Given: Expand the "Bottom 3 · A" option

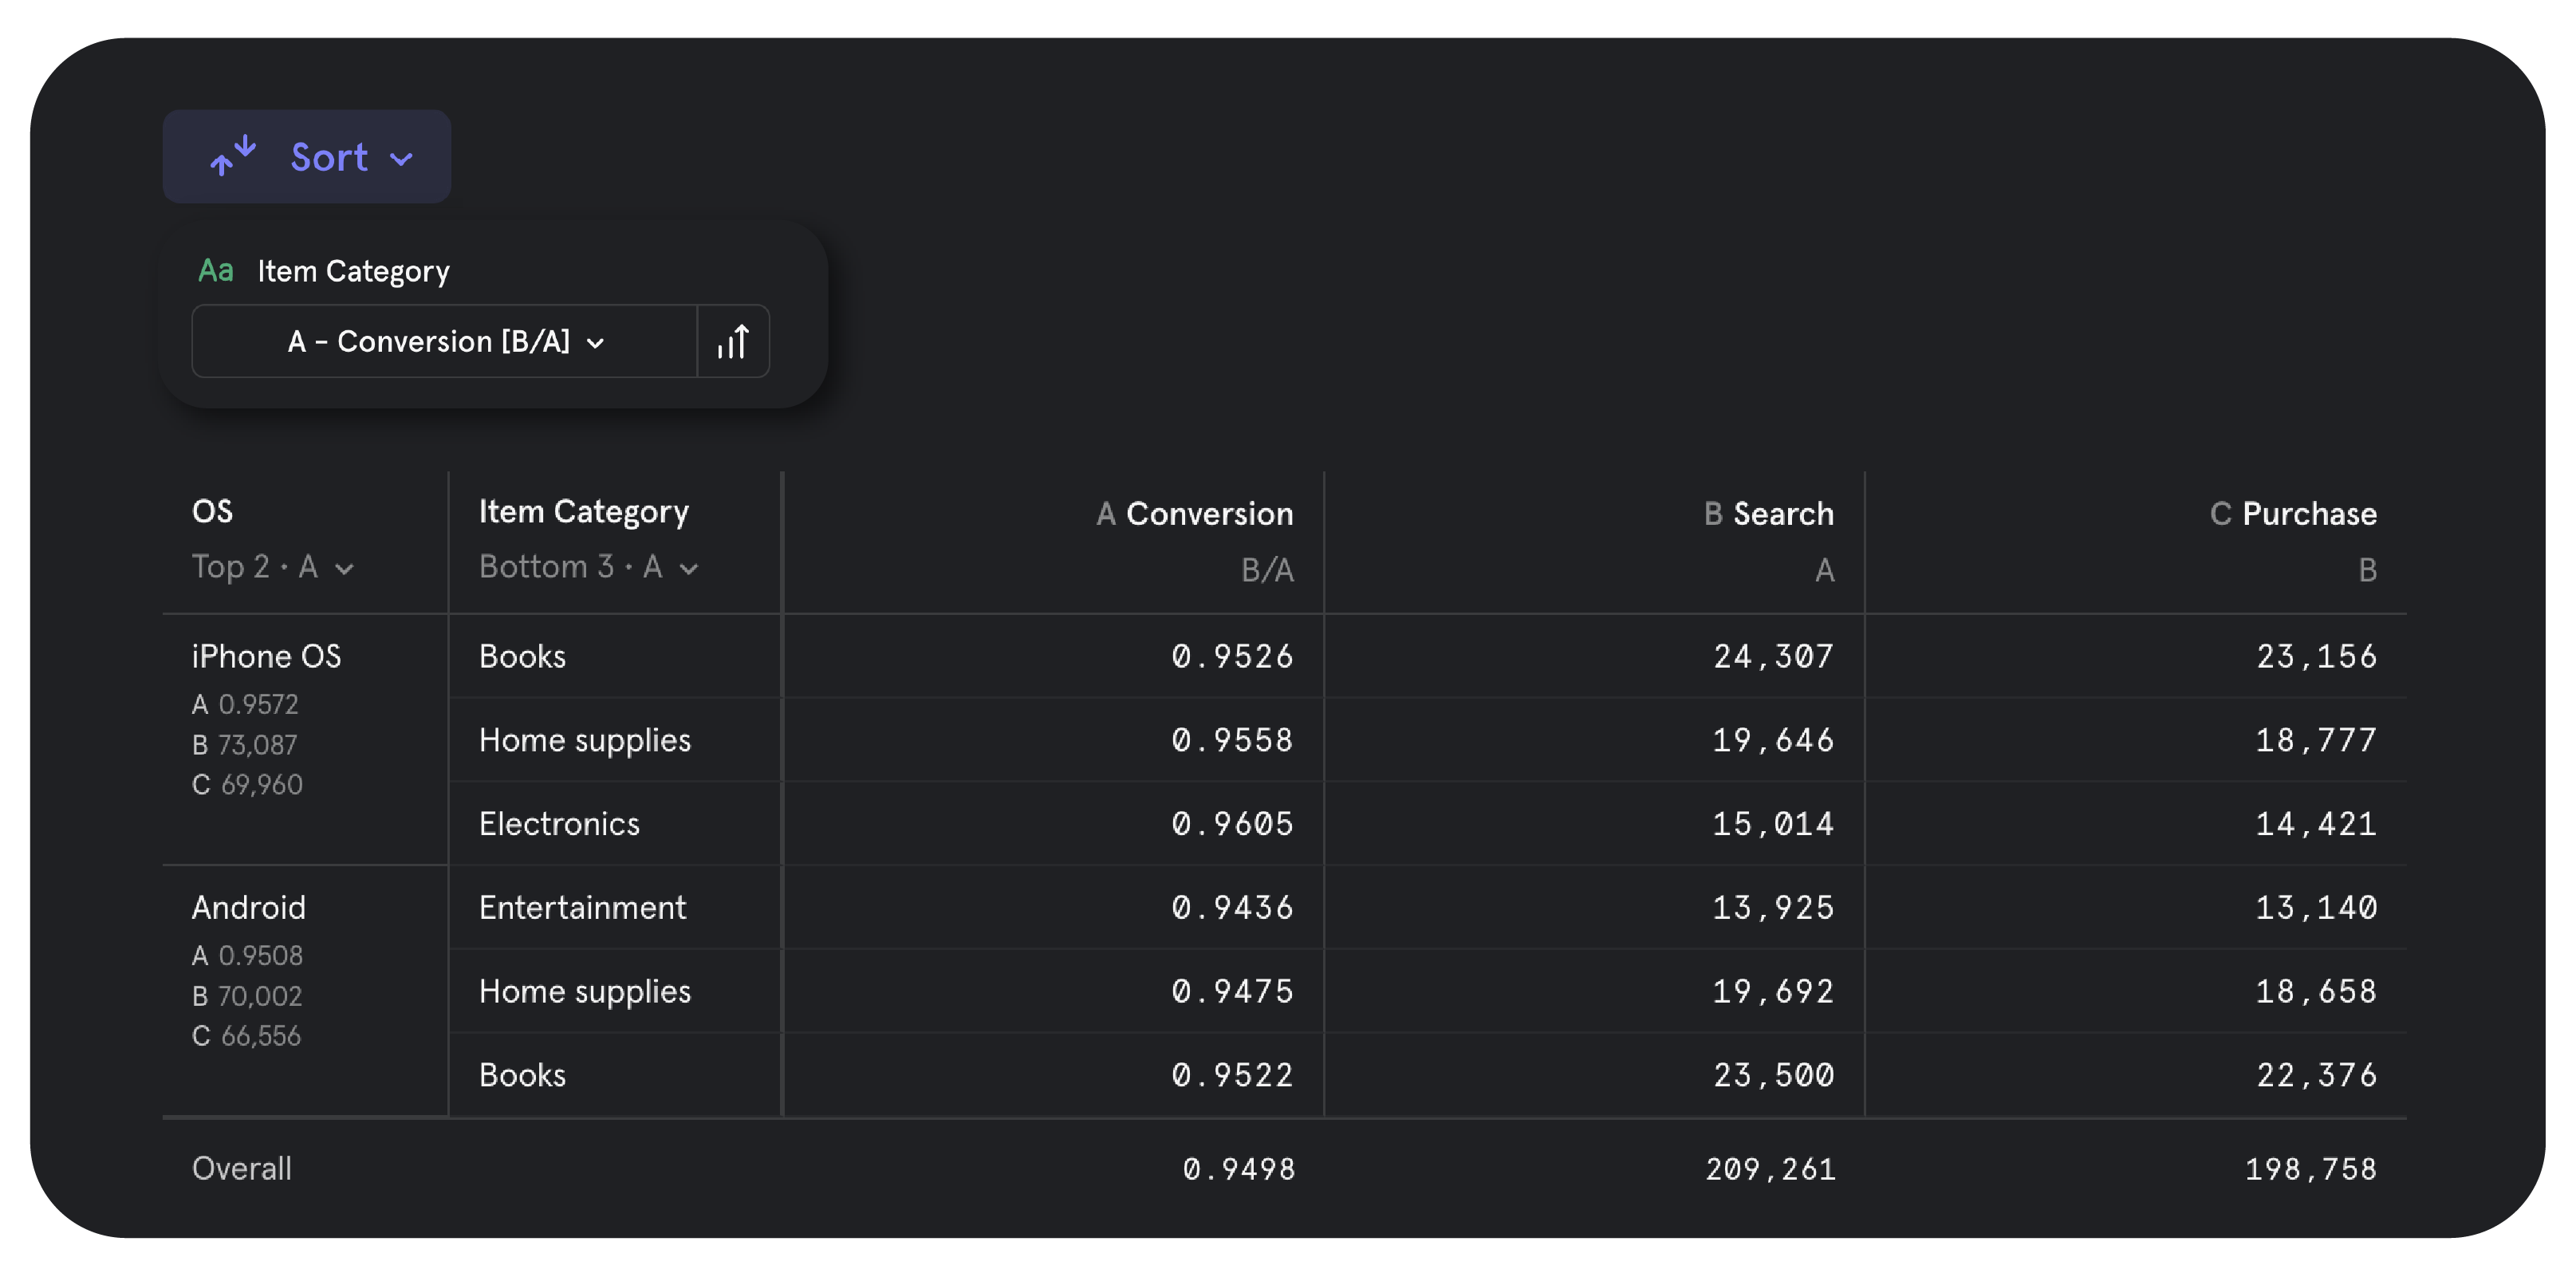Looking at the screenshot, I should point(586,567).
